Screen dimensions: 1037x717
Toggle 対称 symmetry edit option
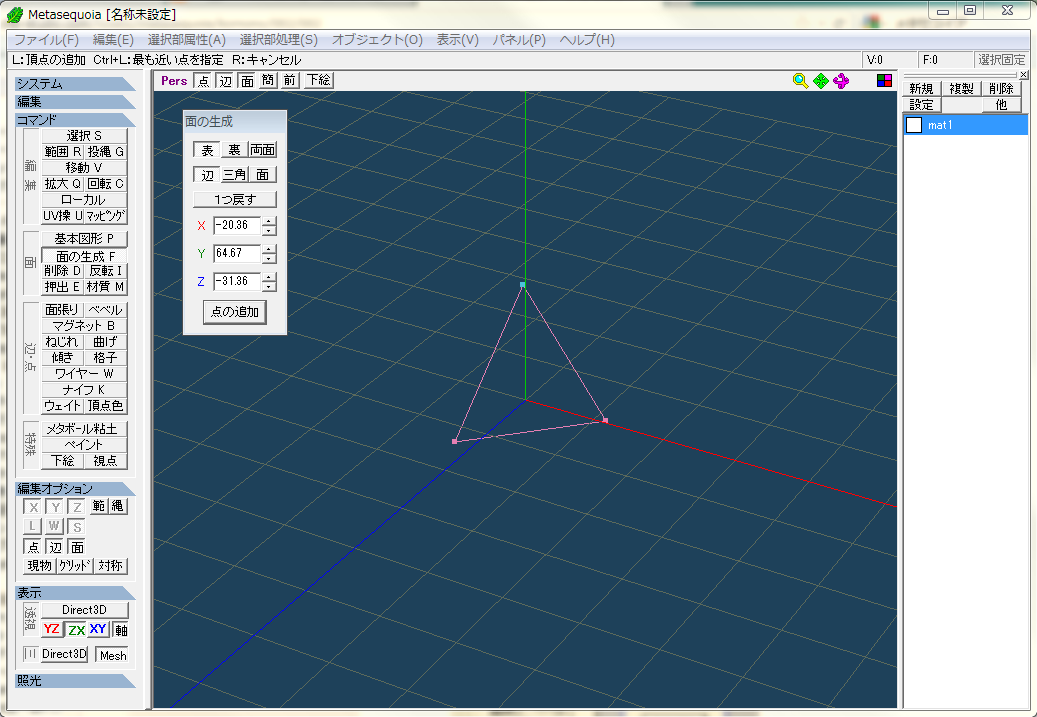(x=110, y=566)
